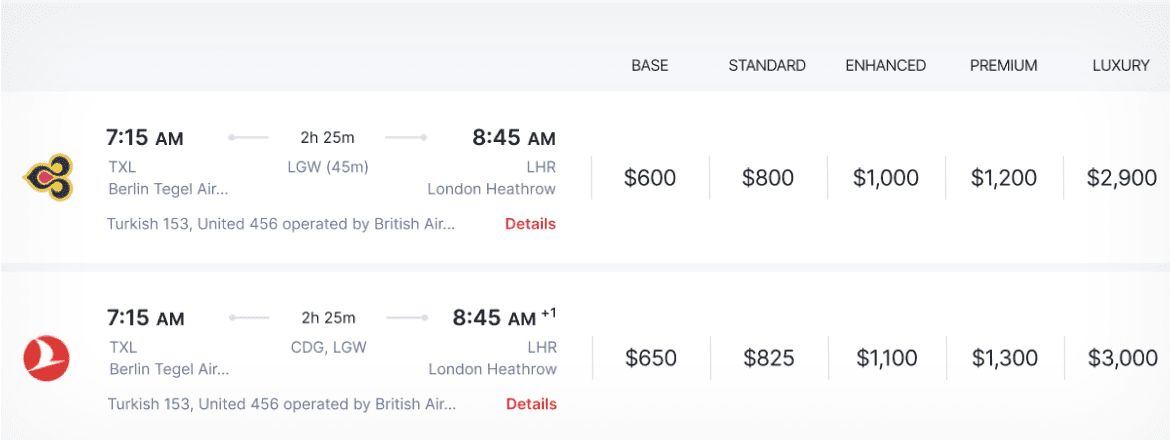The height and width of the screenshot is (440, 1170).
Task: Click the PREMIUM column header
Action: [x=1004, y=66]
